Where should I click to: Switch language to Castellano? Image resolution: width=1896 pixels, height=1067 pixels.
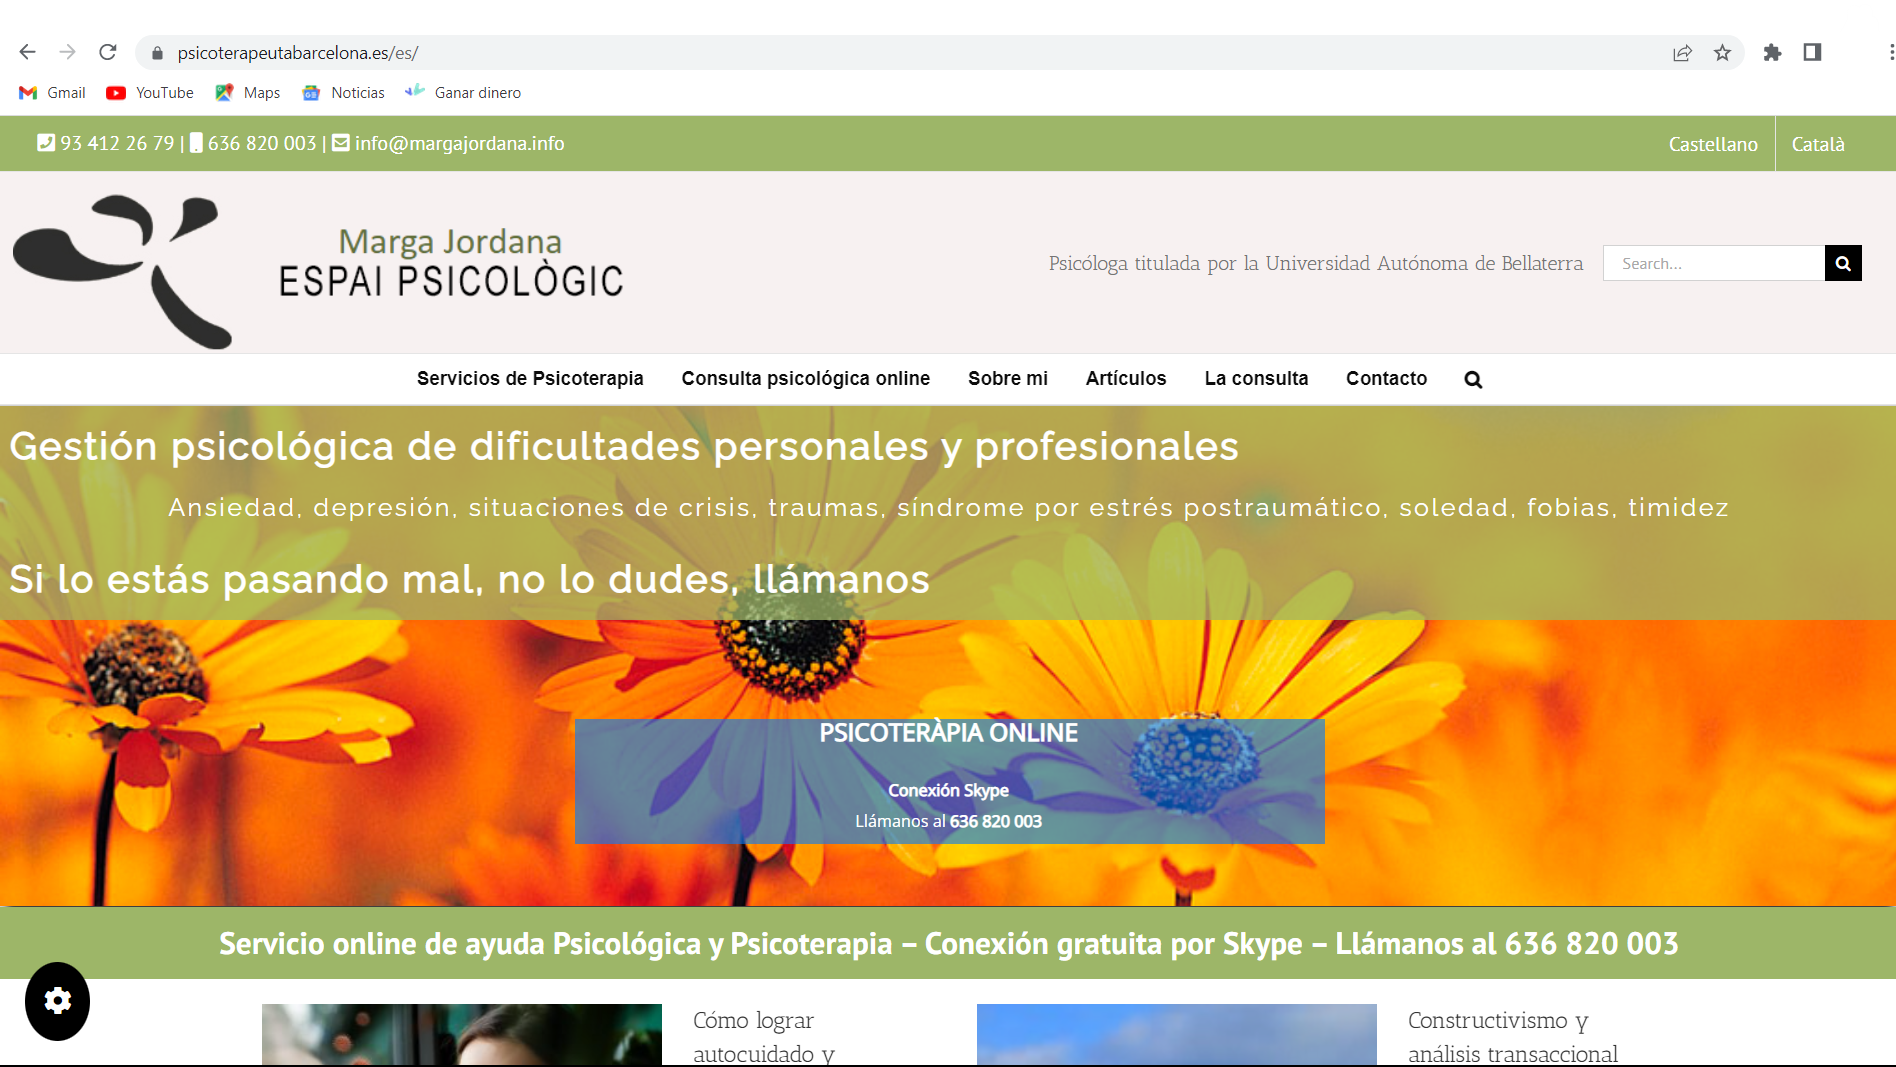[1713, 144]
